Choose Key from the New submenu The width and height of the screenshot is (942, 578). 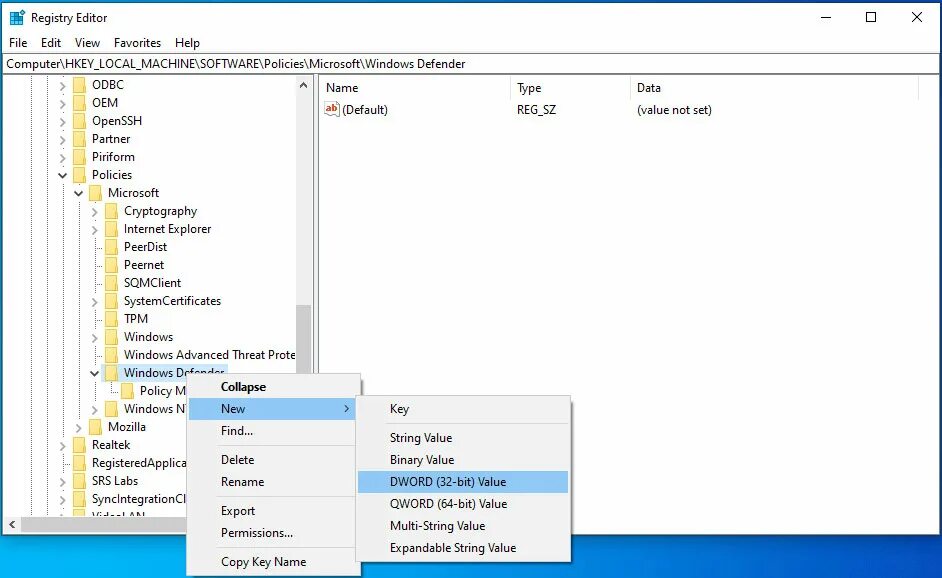point(463,409)
